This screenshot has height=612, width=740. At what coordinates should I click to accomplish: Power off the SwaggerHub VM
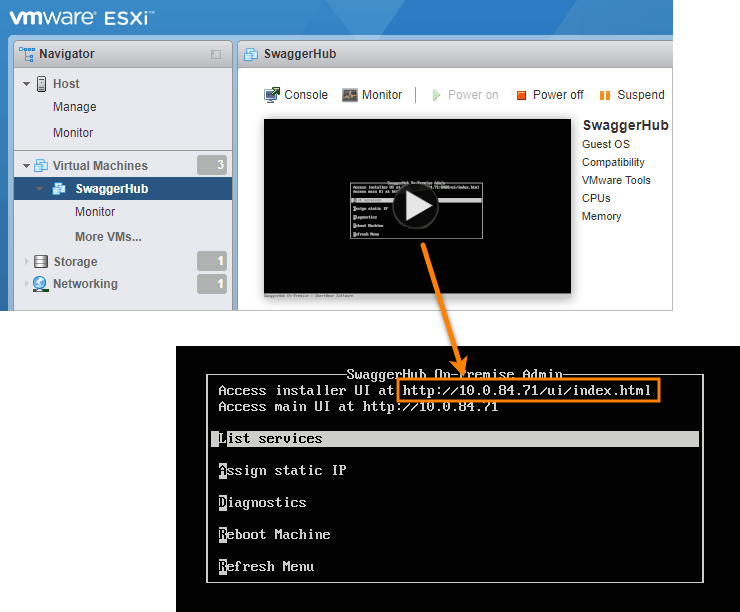(x=550, y=95)
